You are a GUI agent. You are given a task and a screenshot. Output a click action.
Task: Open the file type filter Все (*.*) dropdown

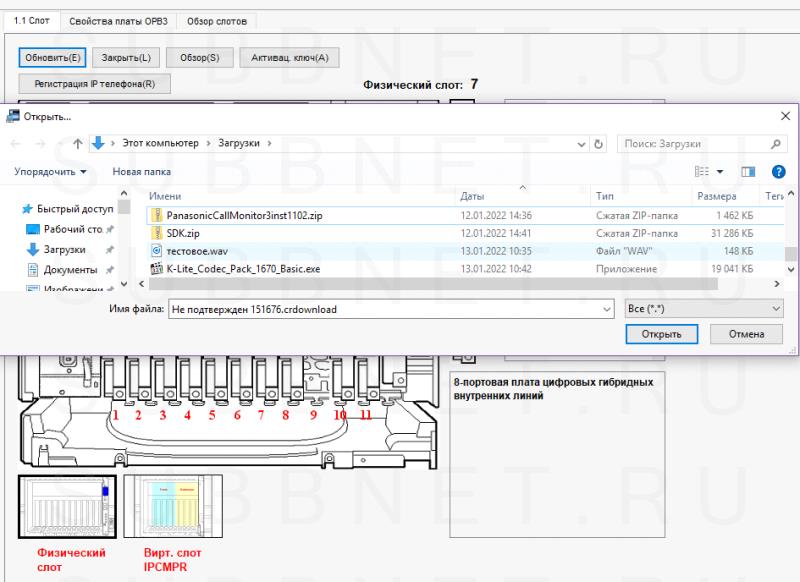tap(703, 310)
